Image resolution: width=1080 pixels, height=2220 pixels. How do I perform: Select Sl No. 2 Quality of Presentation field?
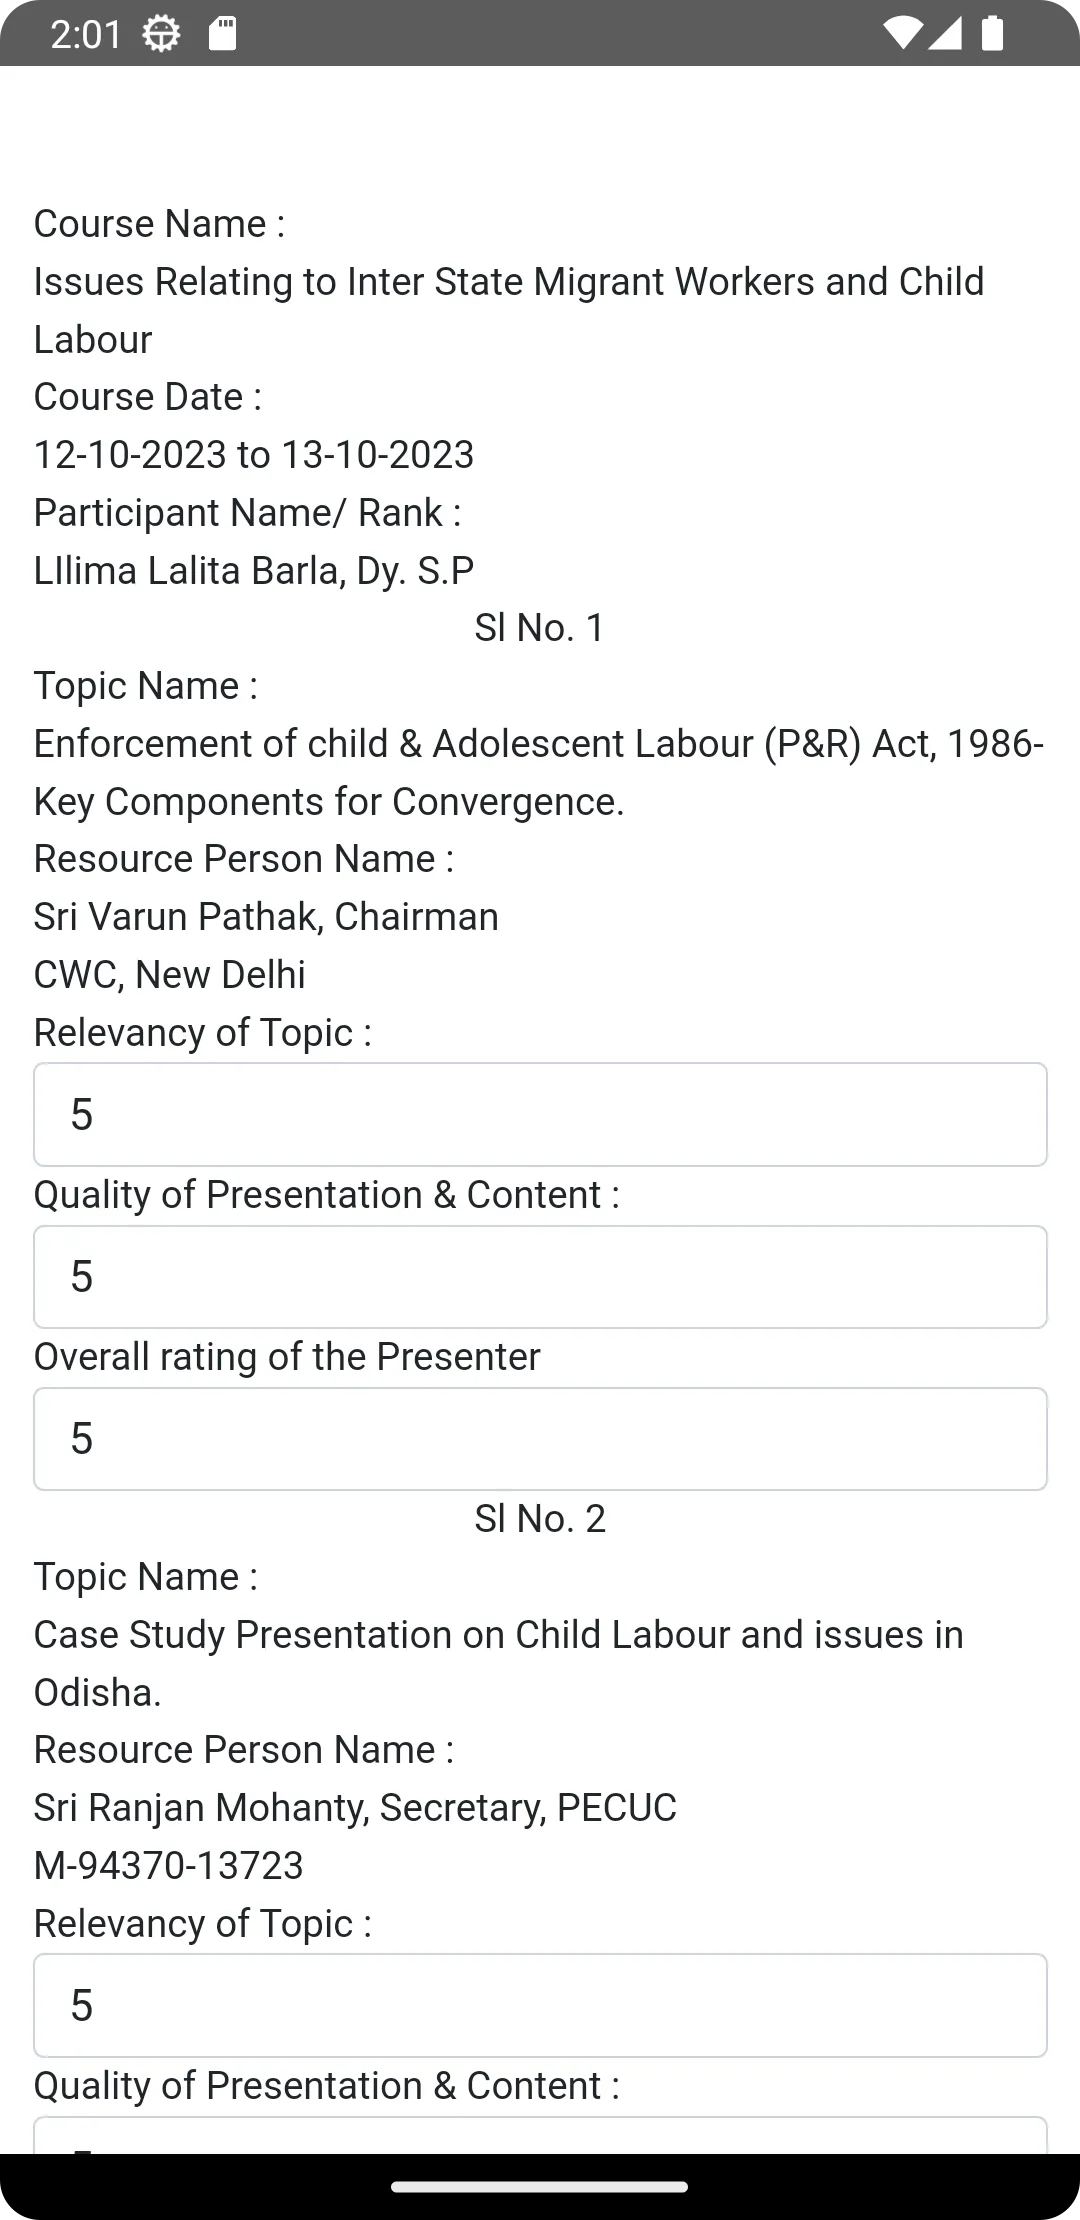540,2136
